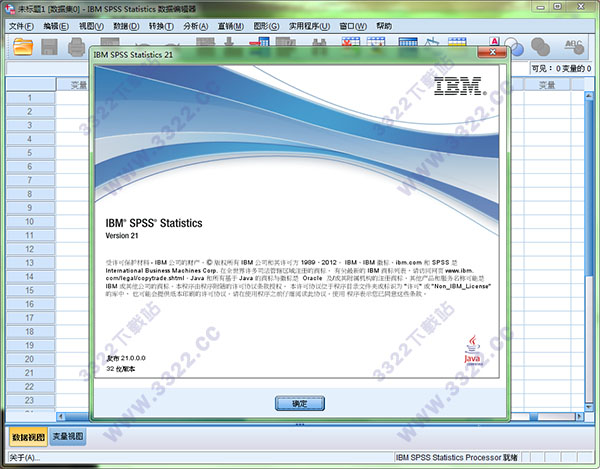
Task: Minimize the SPSS Data Editor window
Action: (540, 7)
